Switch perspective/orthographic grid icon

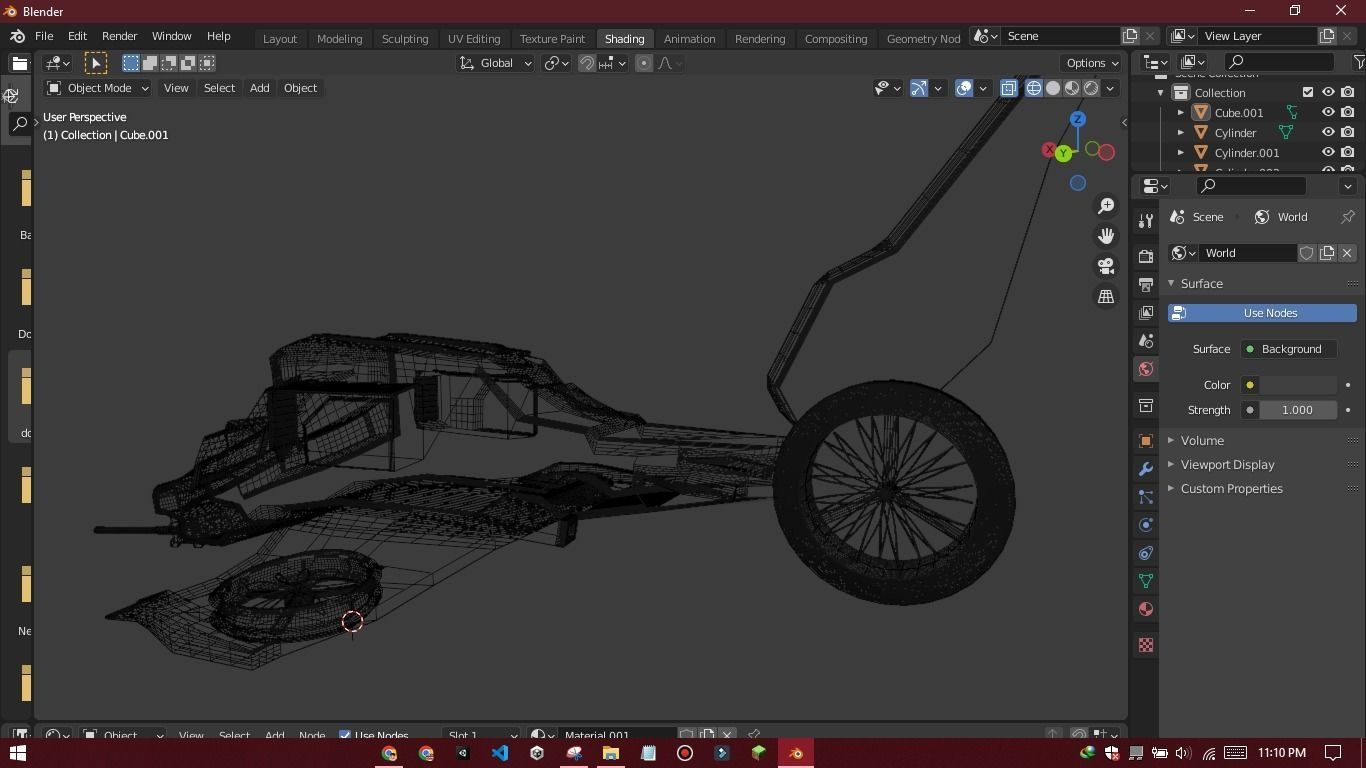coord(1106,297)
